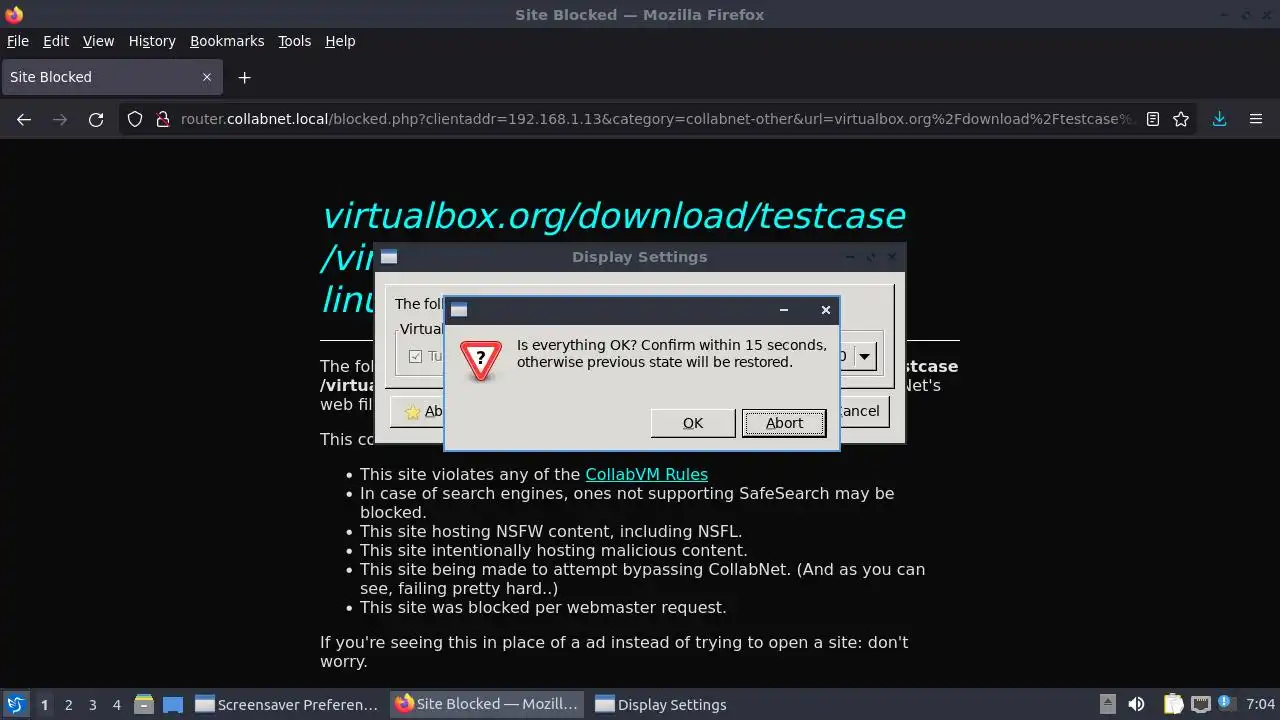The width and height of the screenshot is (1280, 720).
Task: Switch to workspace 4
Action: tap(116, 704)
